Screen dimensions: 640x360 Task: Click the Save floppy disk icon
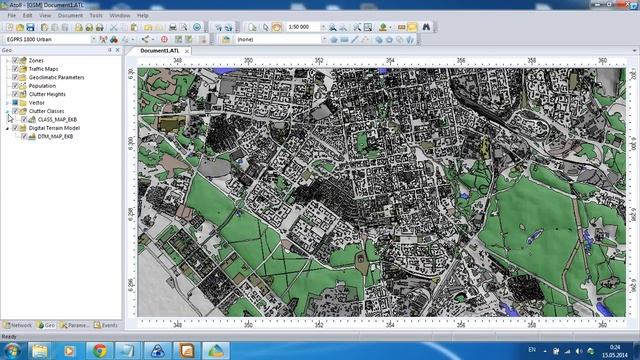(x=31, y=27)
